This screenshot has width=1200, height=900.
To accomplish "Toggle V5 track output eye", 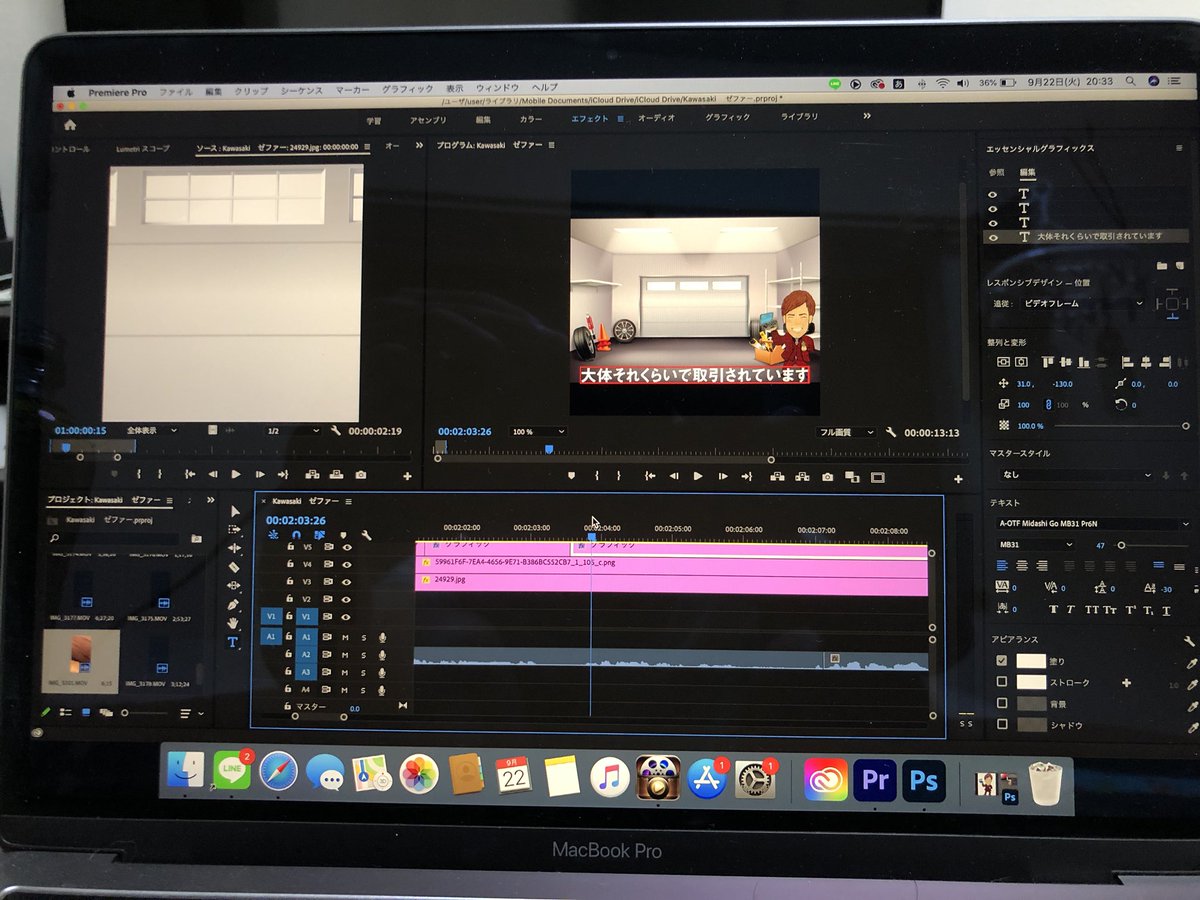I will 346,548.
